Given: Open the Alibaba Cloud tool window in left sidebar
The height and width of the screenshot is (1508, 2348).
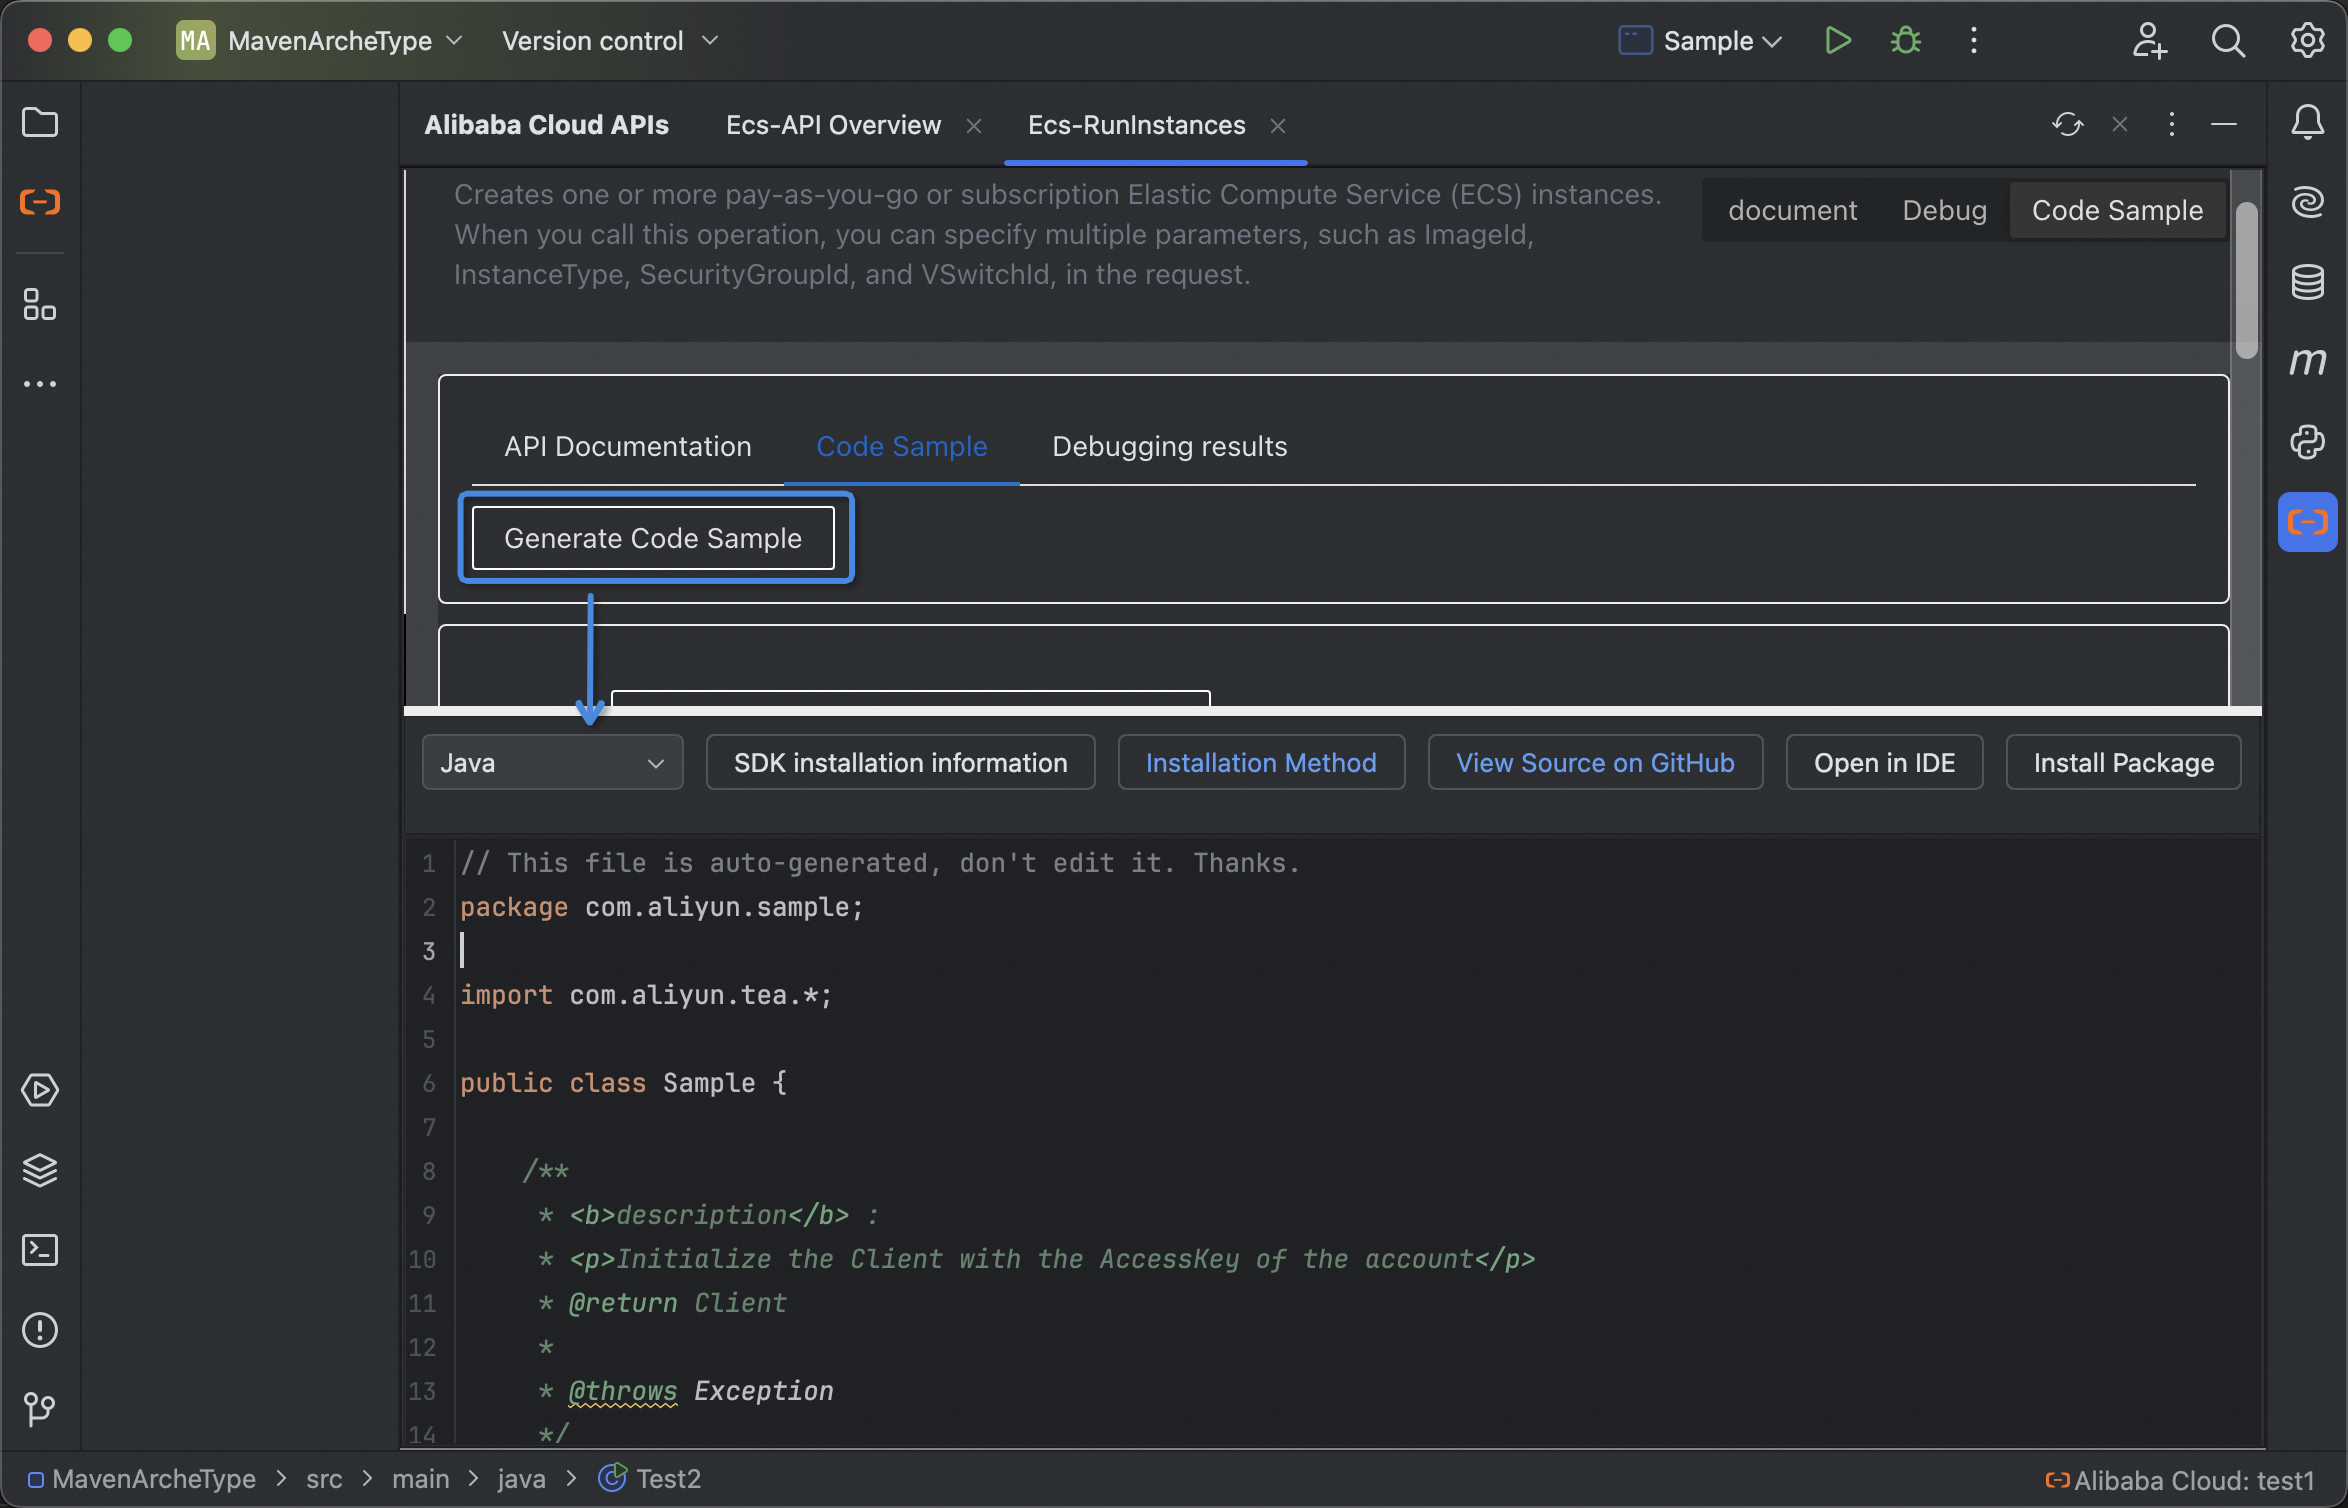Looking at the screenshot, I should pyautogui.click(x=40, y=202).
